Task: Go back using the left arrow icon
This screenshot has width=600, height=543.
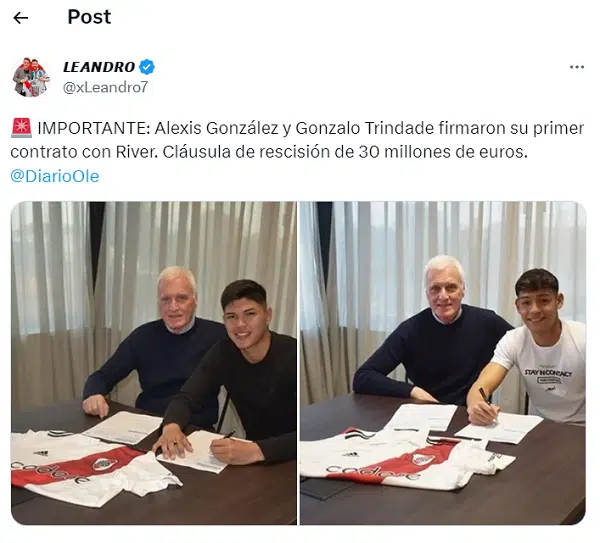Action: tap(21, 18)
